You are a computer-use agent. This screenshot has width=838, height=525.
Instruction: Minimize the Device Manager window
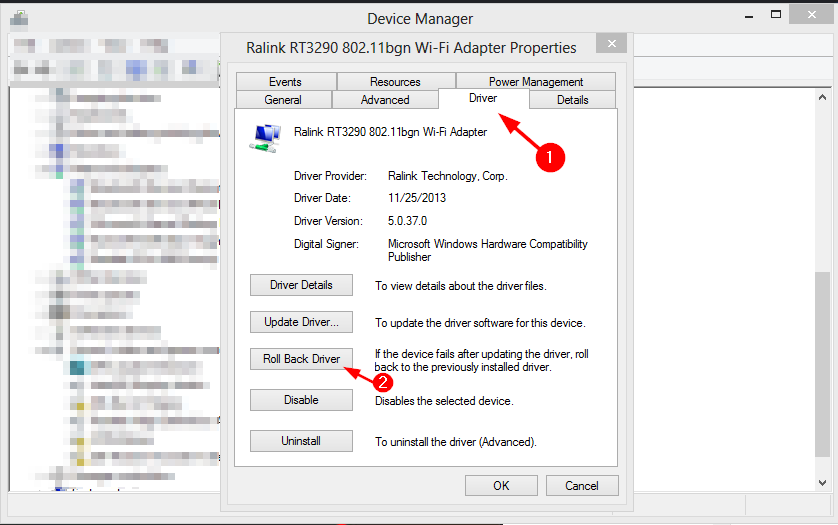pos(749,16)
